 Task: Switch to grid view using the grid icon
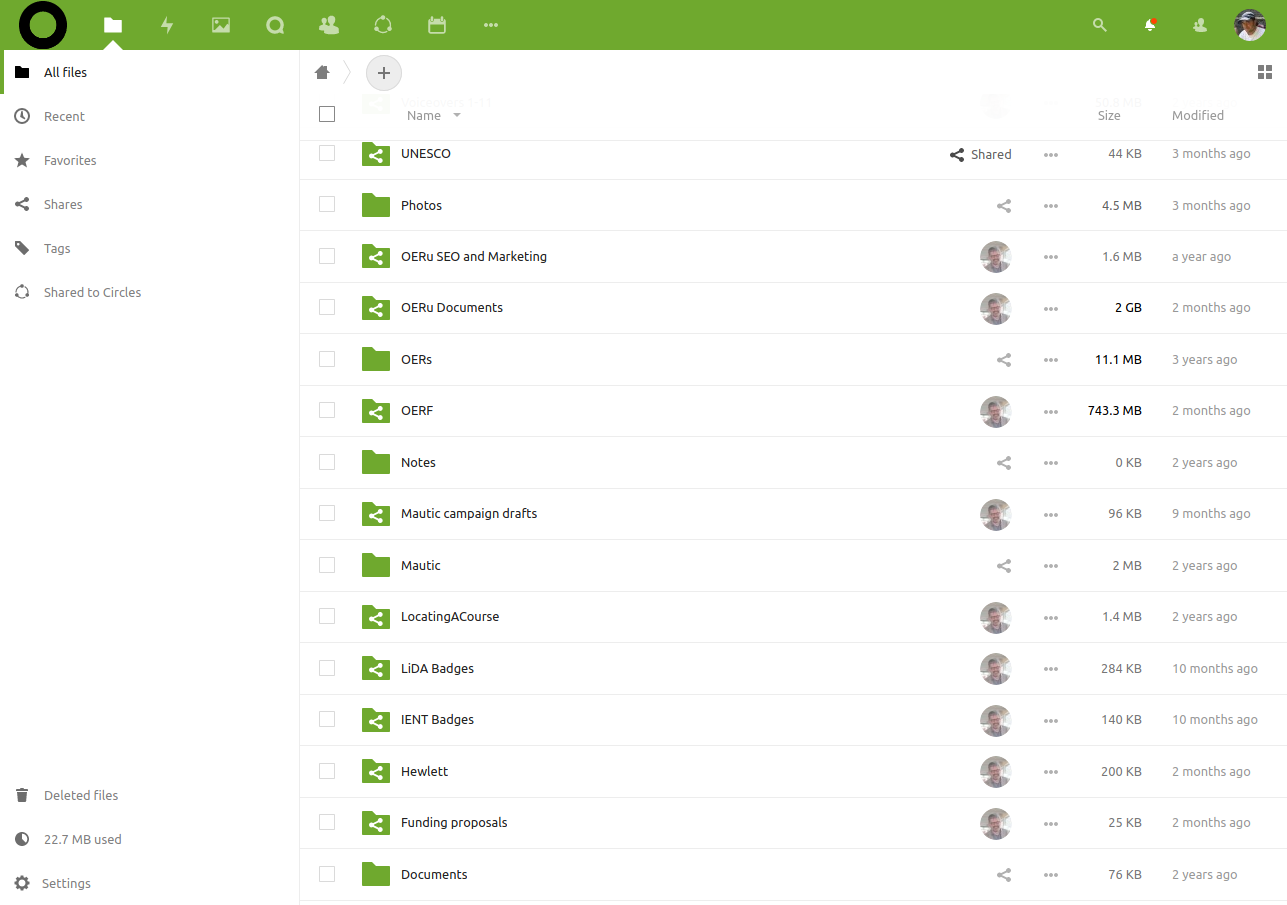pyautogui.click(x=1265, y=72)
